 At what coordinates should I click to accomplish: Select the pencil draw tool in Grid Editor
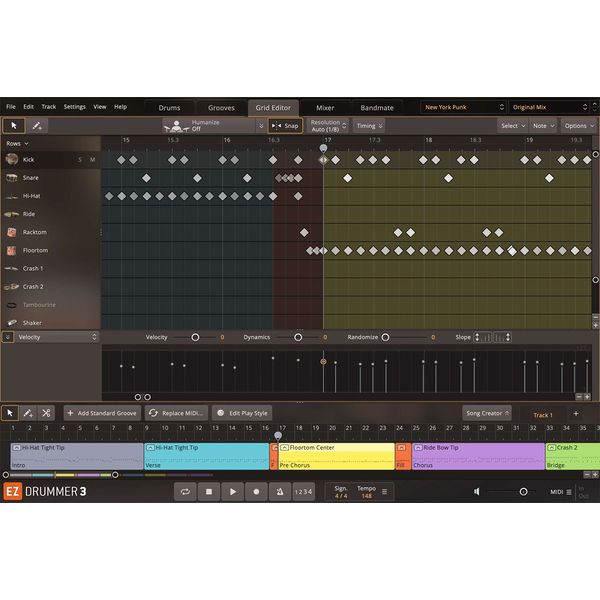pos(37,126)
